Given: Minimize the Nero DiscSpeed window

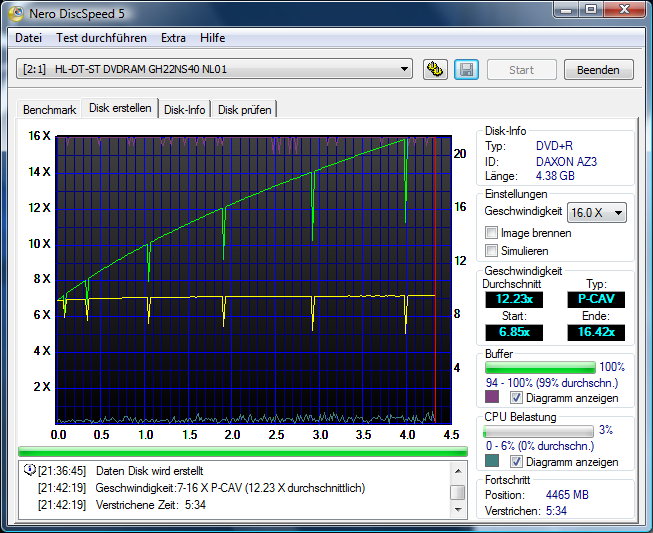Looking at the screenshot, I should click(566, 9).
